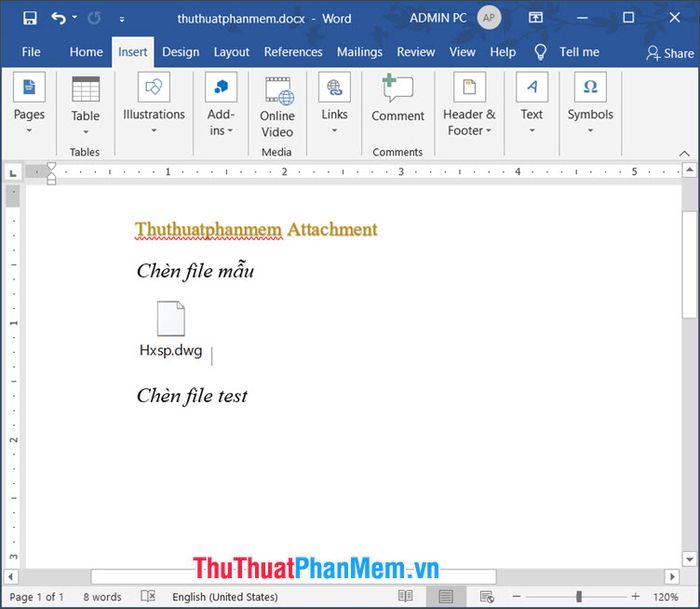Click the 8 words count in the status bar
This screenshot has width=700, height=609.
(102, 597)
